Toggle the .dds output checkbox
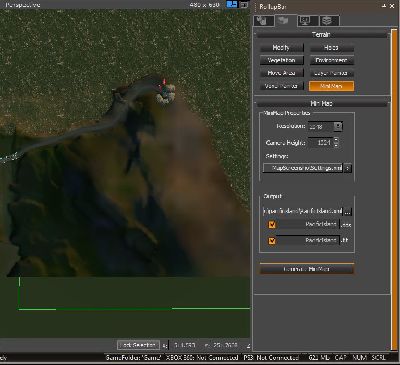The height and width of the screenshot is (365, 400). [272, 224]
